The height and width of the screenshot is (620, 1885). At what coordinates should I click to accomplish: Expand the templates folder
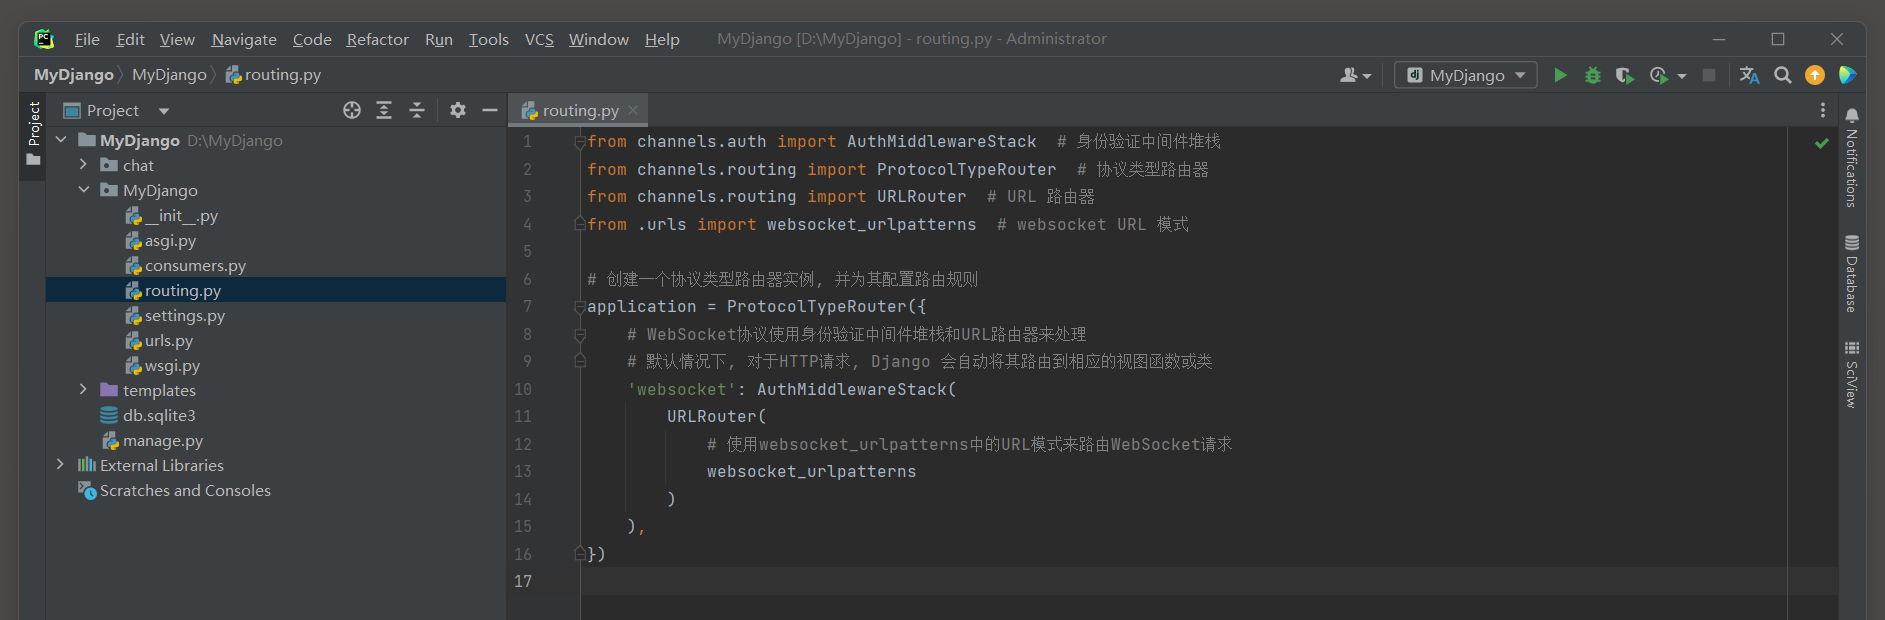click(x=84, y=390)
